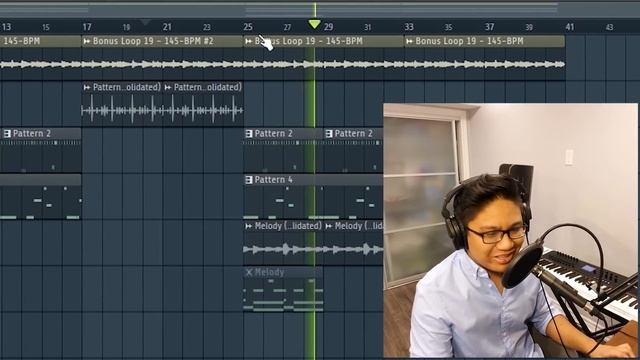Click bar 29 on the timeline ruler
This screenshot has width=640, height=360.
(328, 27)
